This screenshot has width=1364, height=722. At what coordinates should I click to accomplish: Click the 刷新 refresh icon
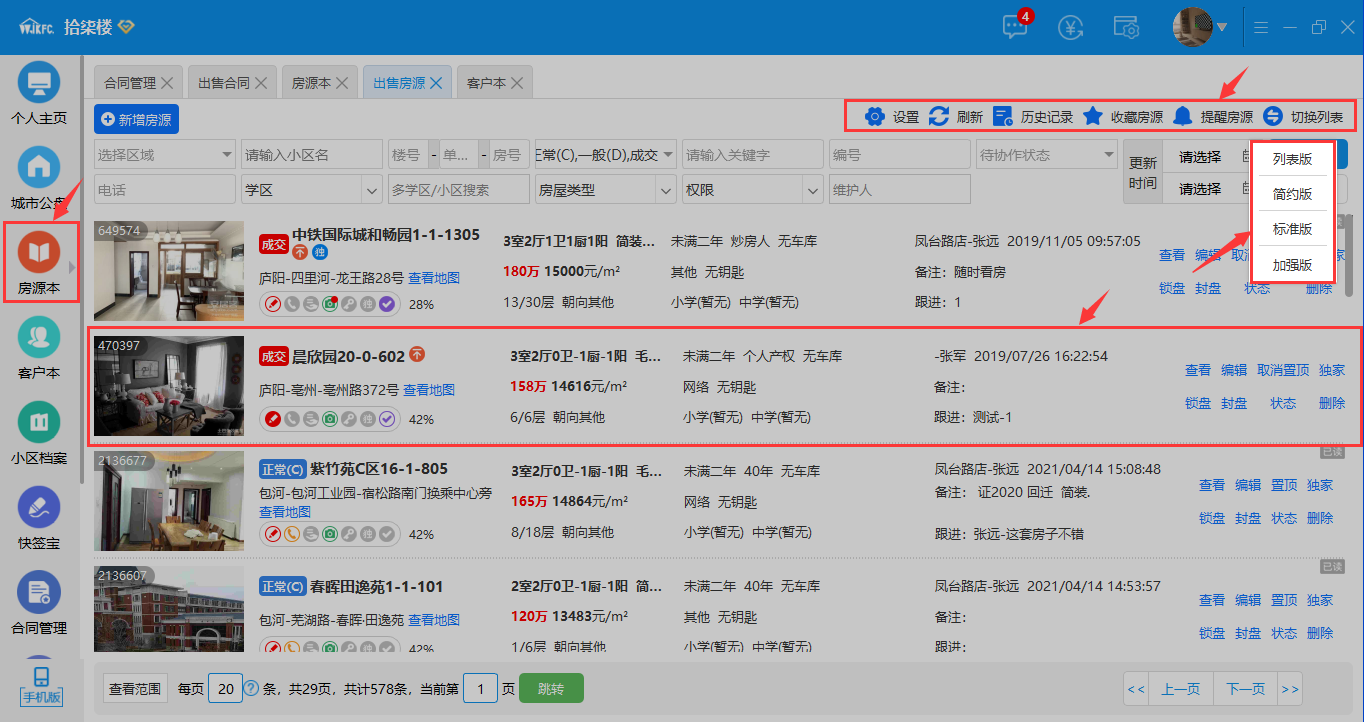coord(939,117)
